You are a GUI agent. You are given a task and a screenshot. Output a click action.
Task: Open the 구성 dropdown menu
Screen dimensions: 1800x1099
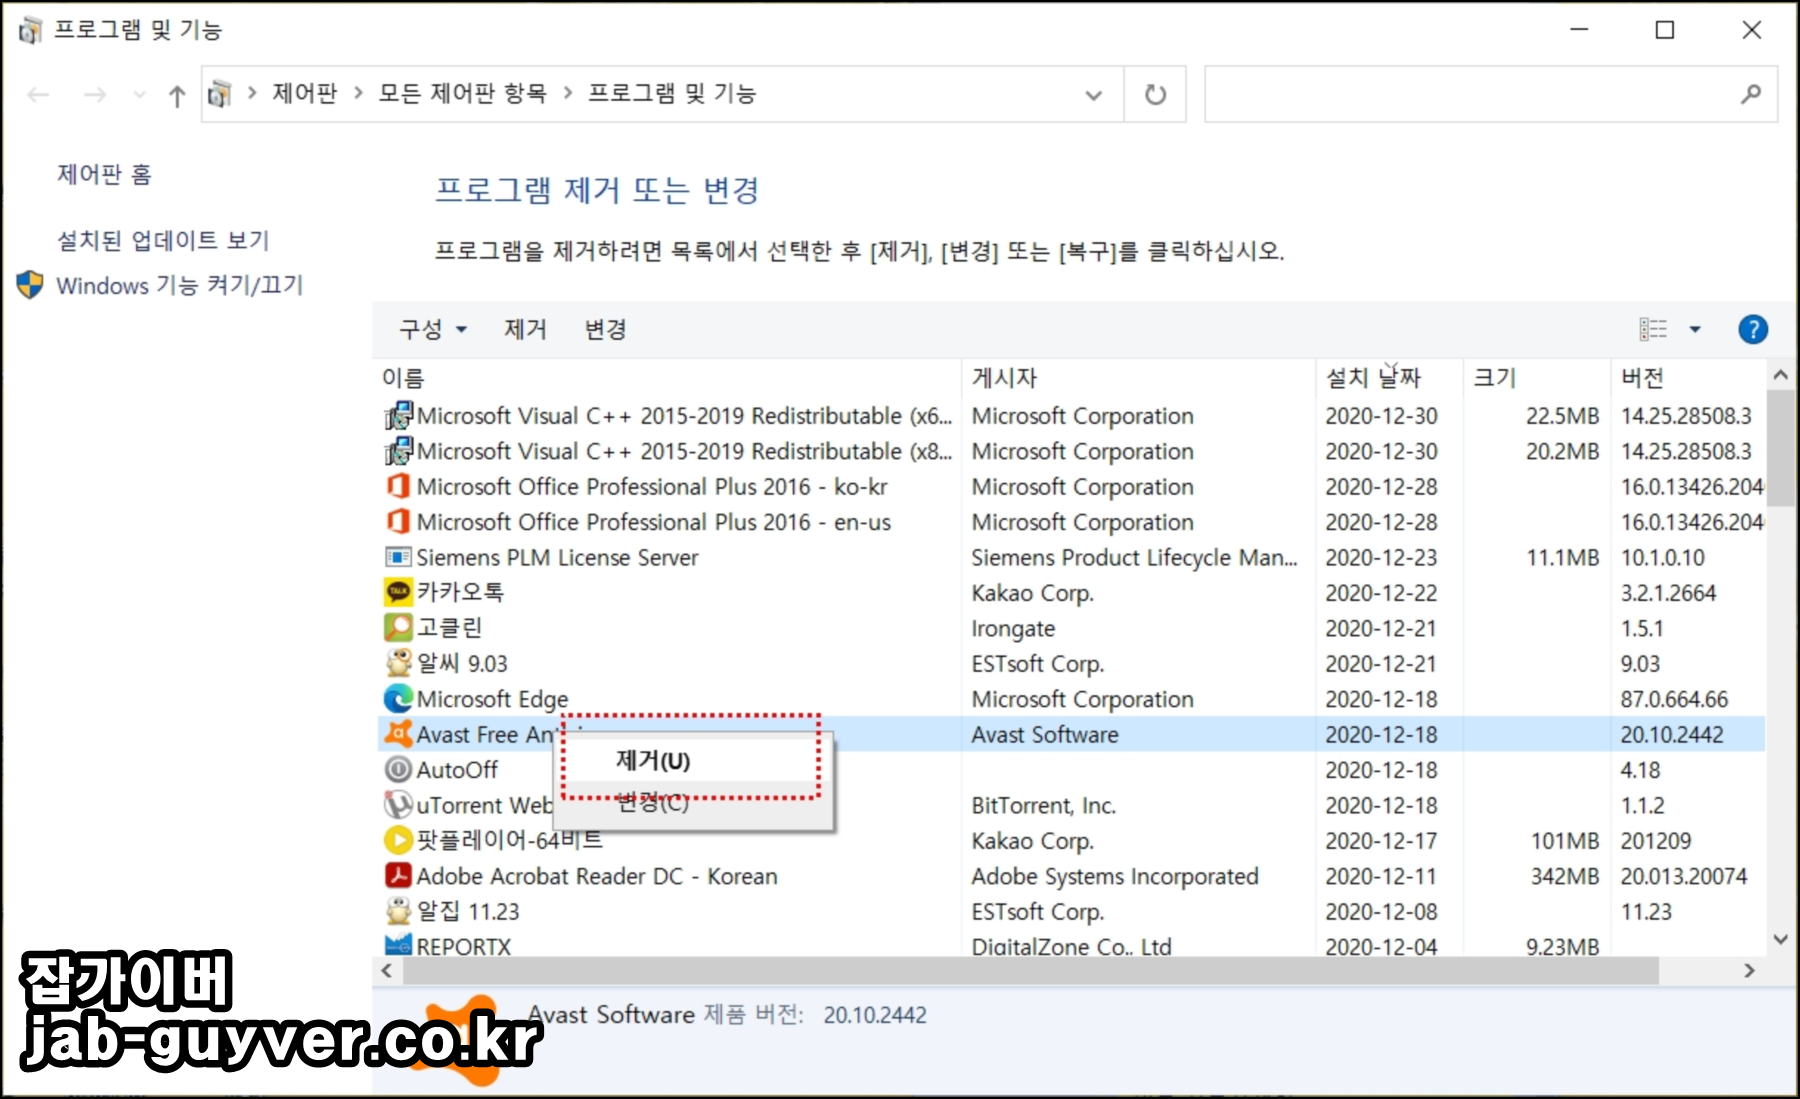coord(433,329)
